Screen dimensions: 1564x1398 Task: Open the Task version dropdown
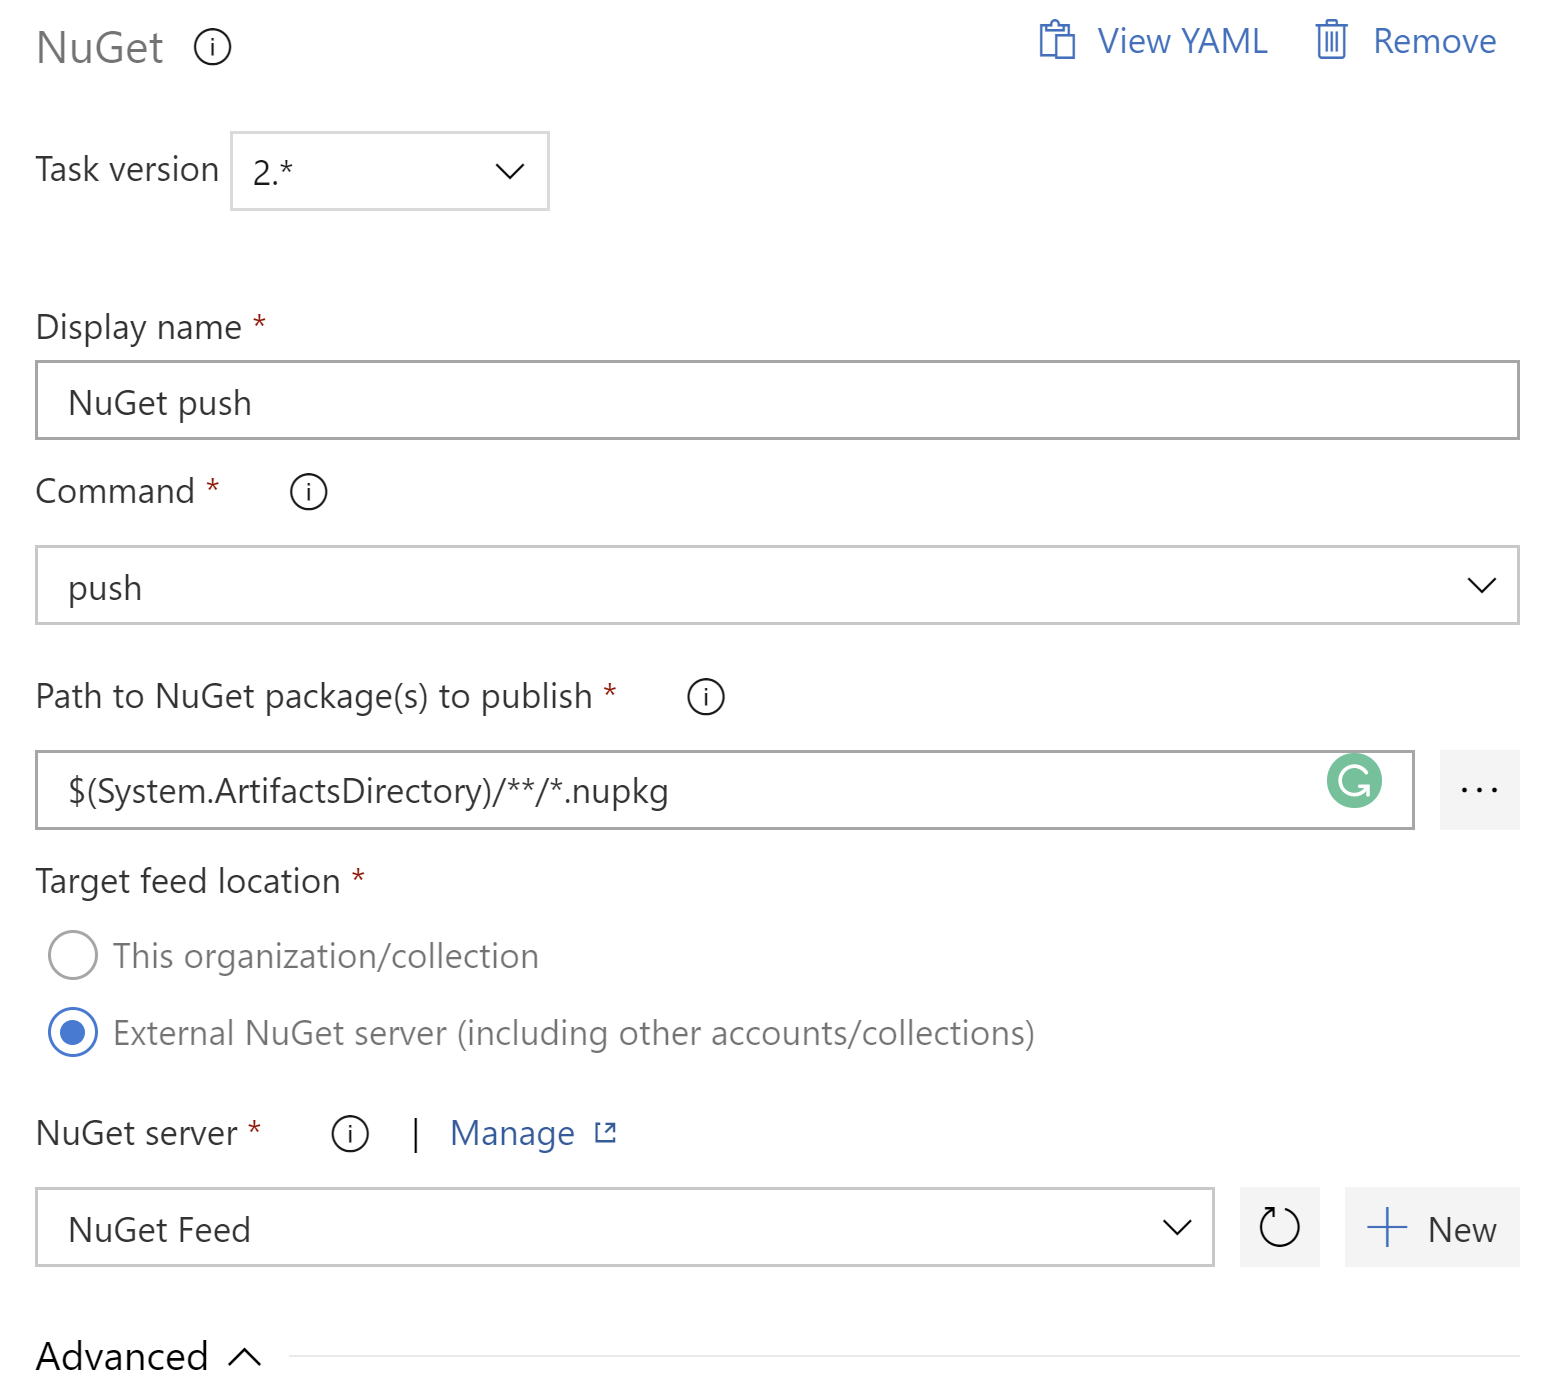click(390, 171)
